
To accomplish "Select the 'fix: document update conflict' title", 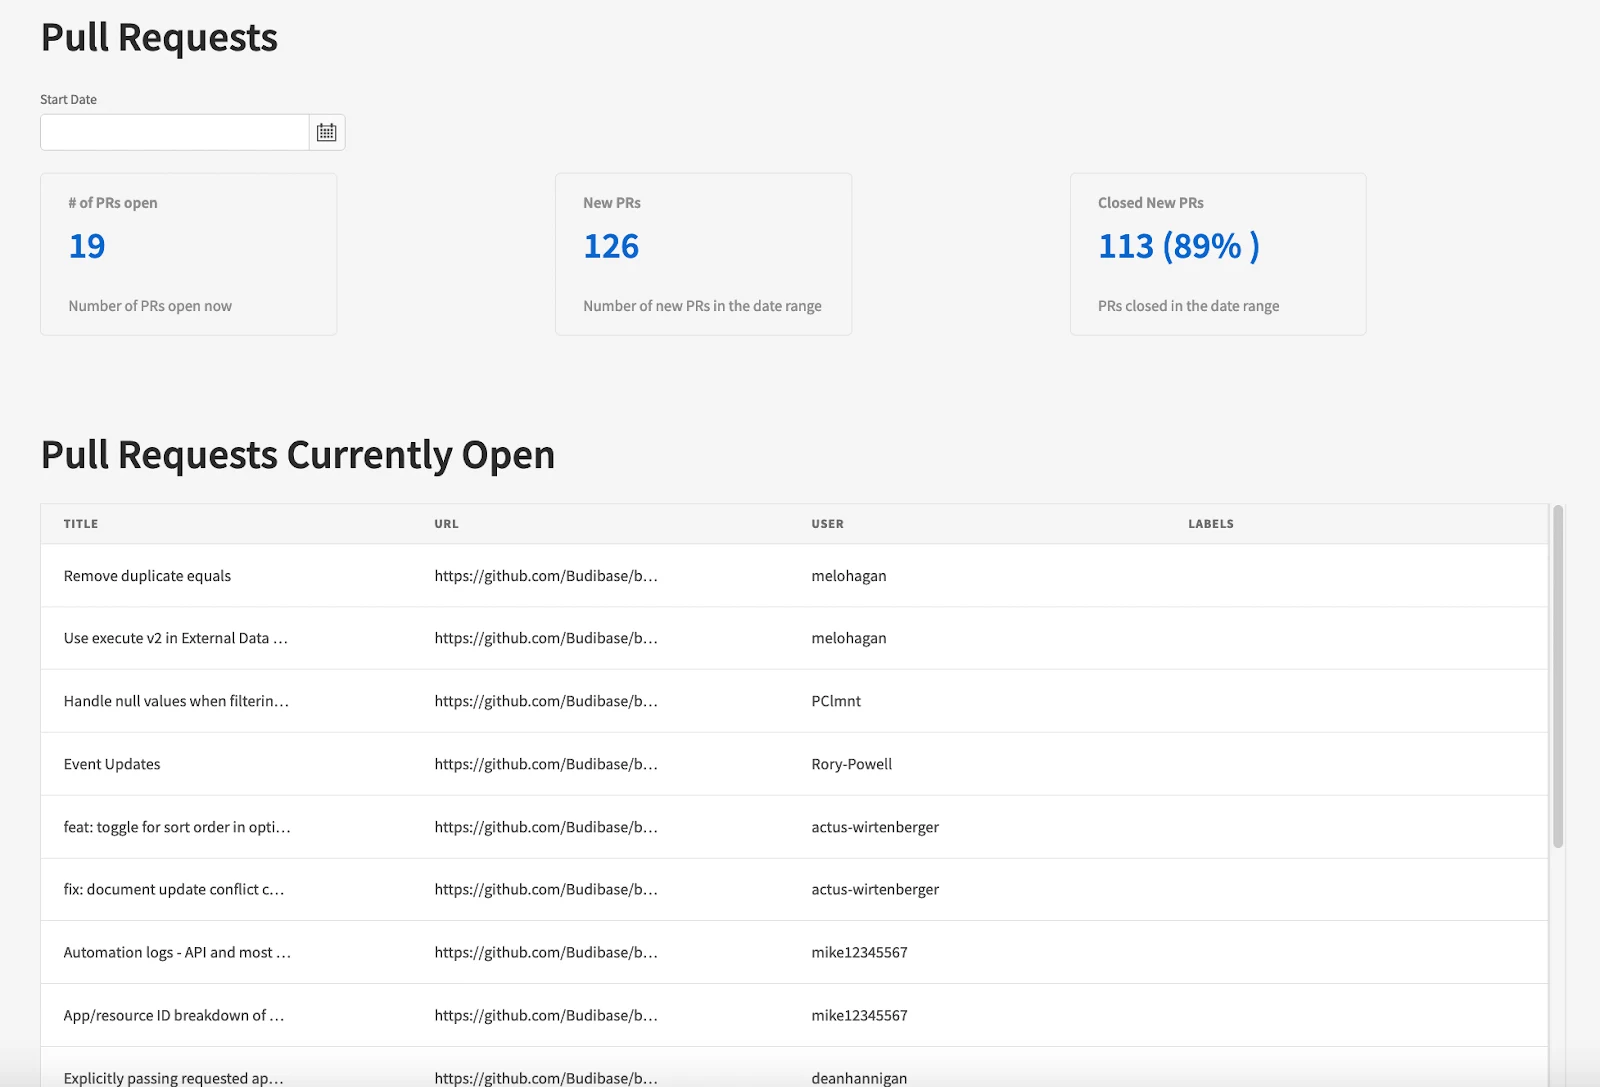I will pyautogui.click(x=174, y=889).
